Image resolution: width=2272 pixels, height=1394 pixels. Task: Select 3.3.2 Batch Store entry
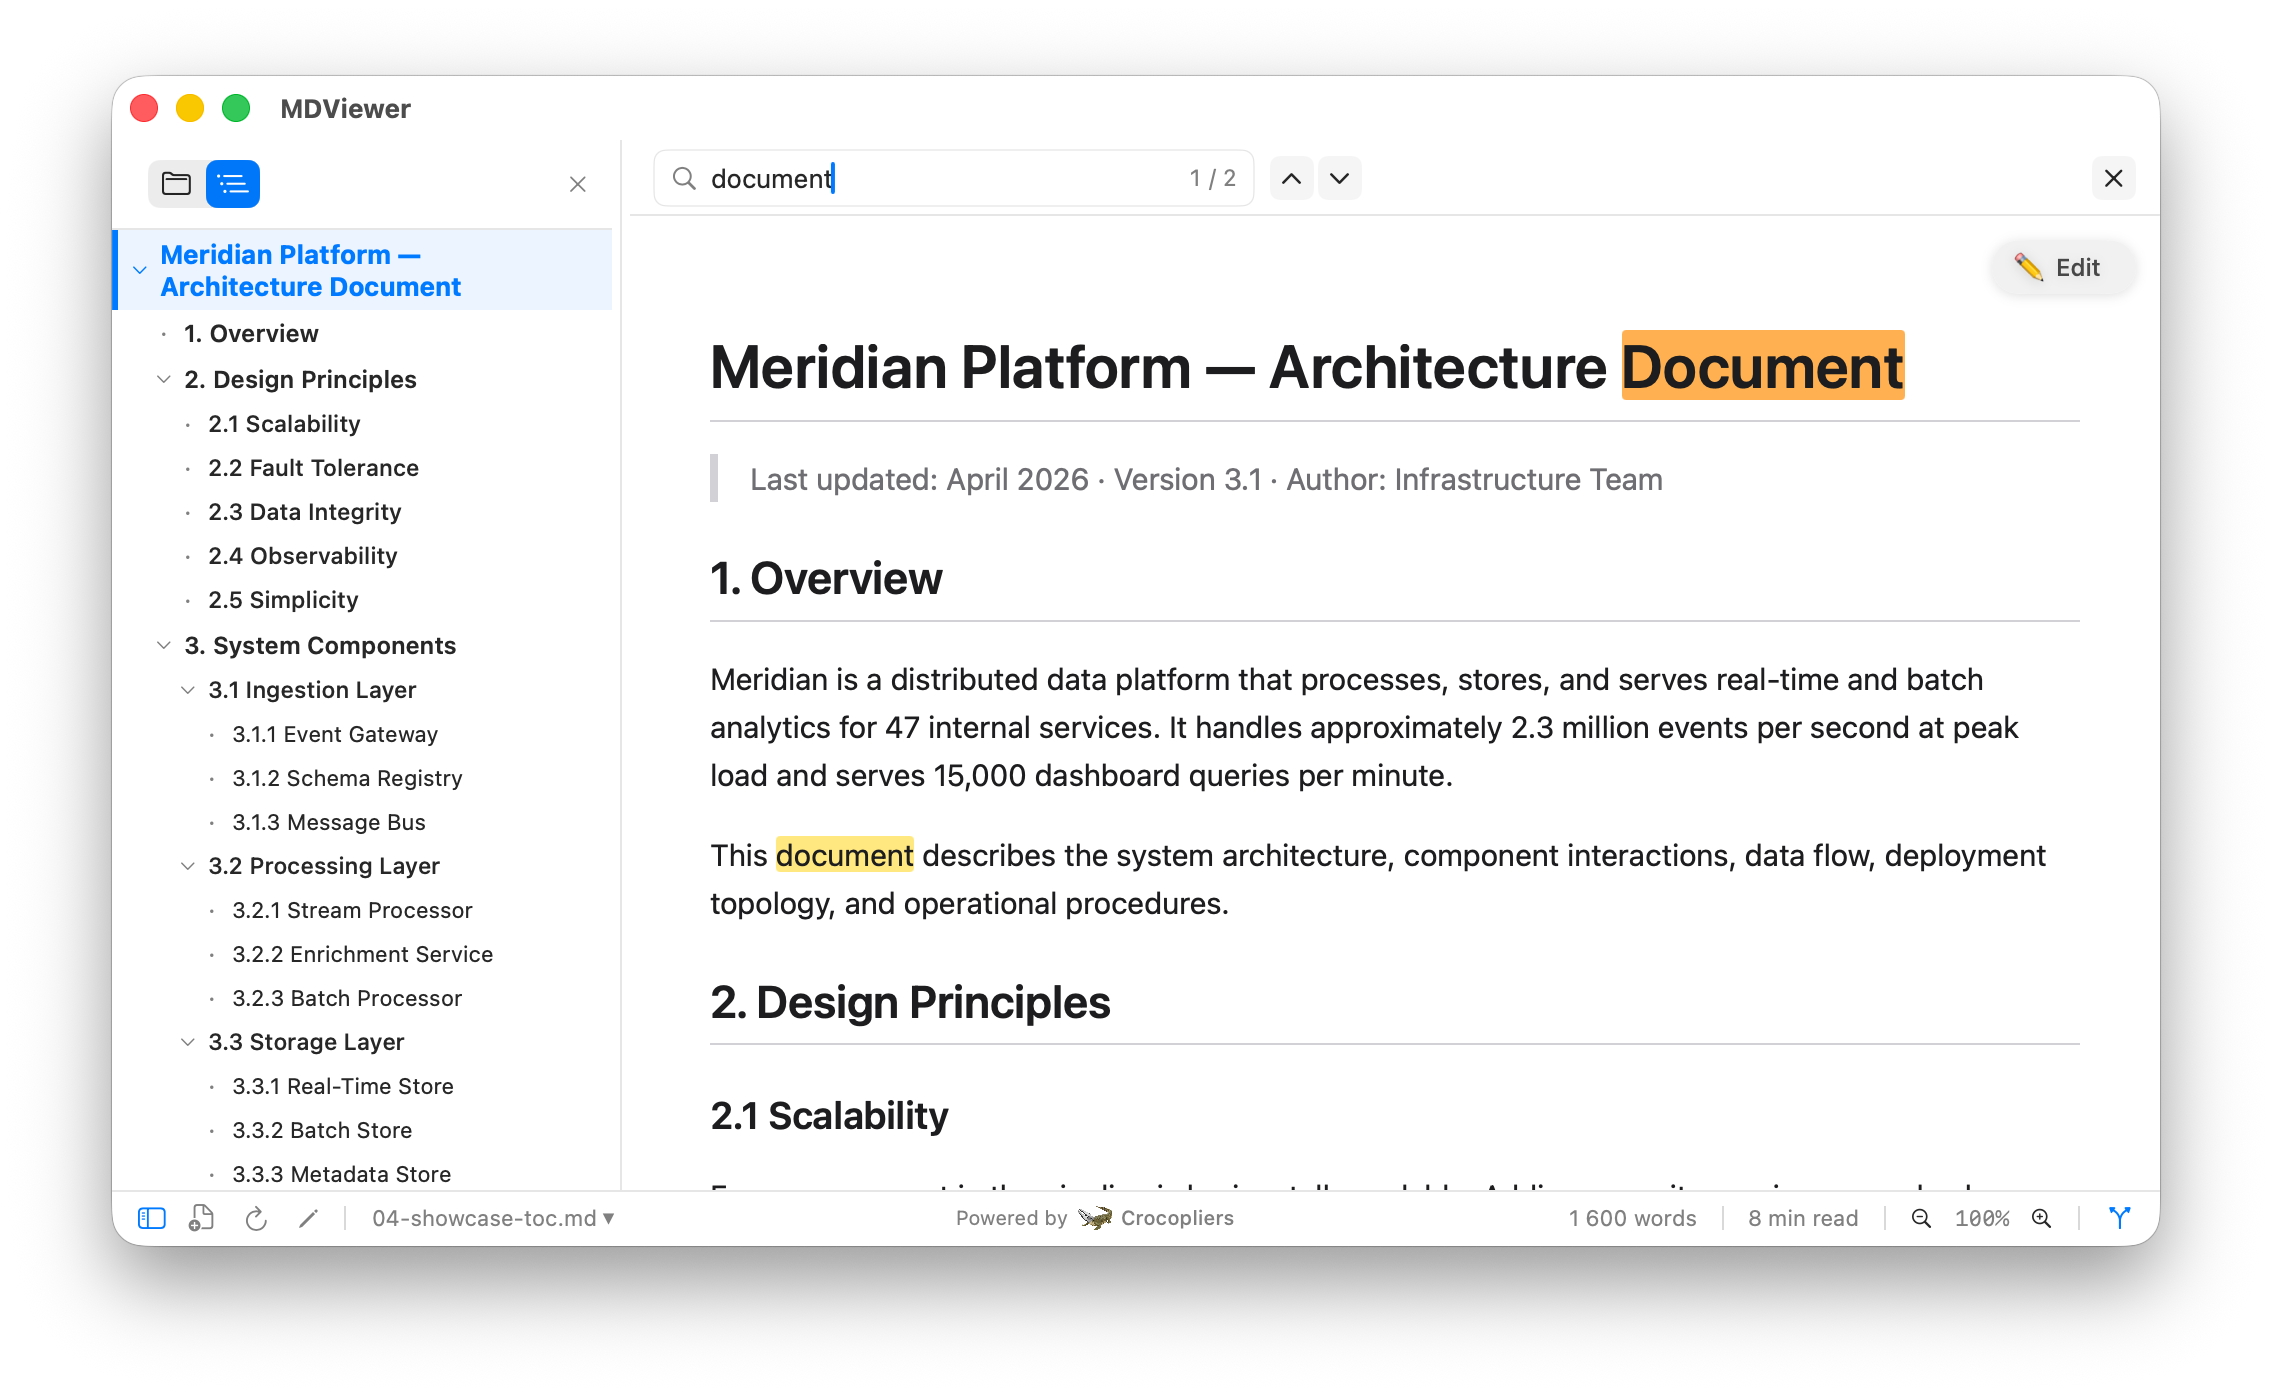pyautogui.click(x=322, y=1129)
